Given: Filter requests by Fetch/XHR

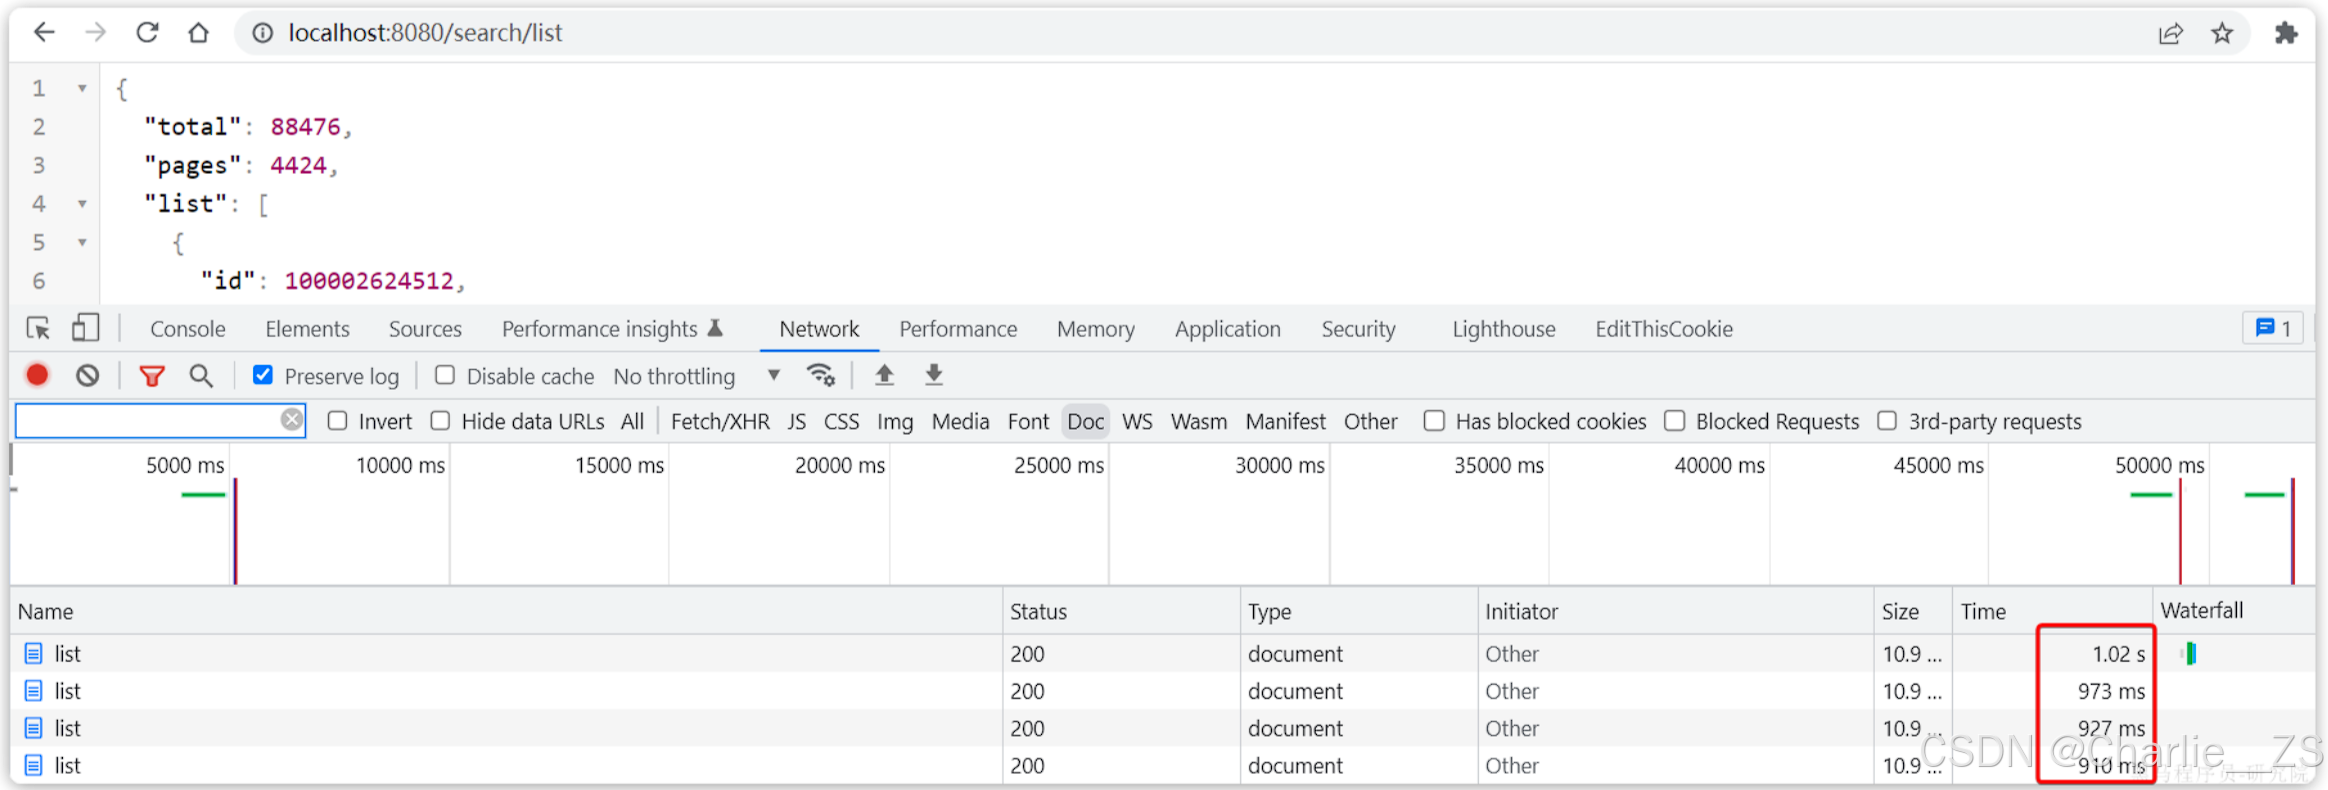Looking at the screenshot, I should coord(720,422).
